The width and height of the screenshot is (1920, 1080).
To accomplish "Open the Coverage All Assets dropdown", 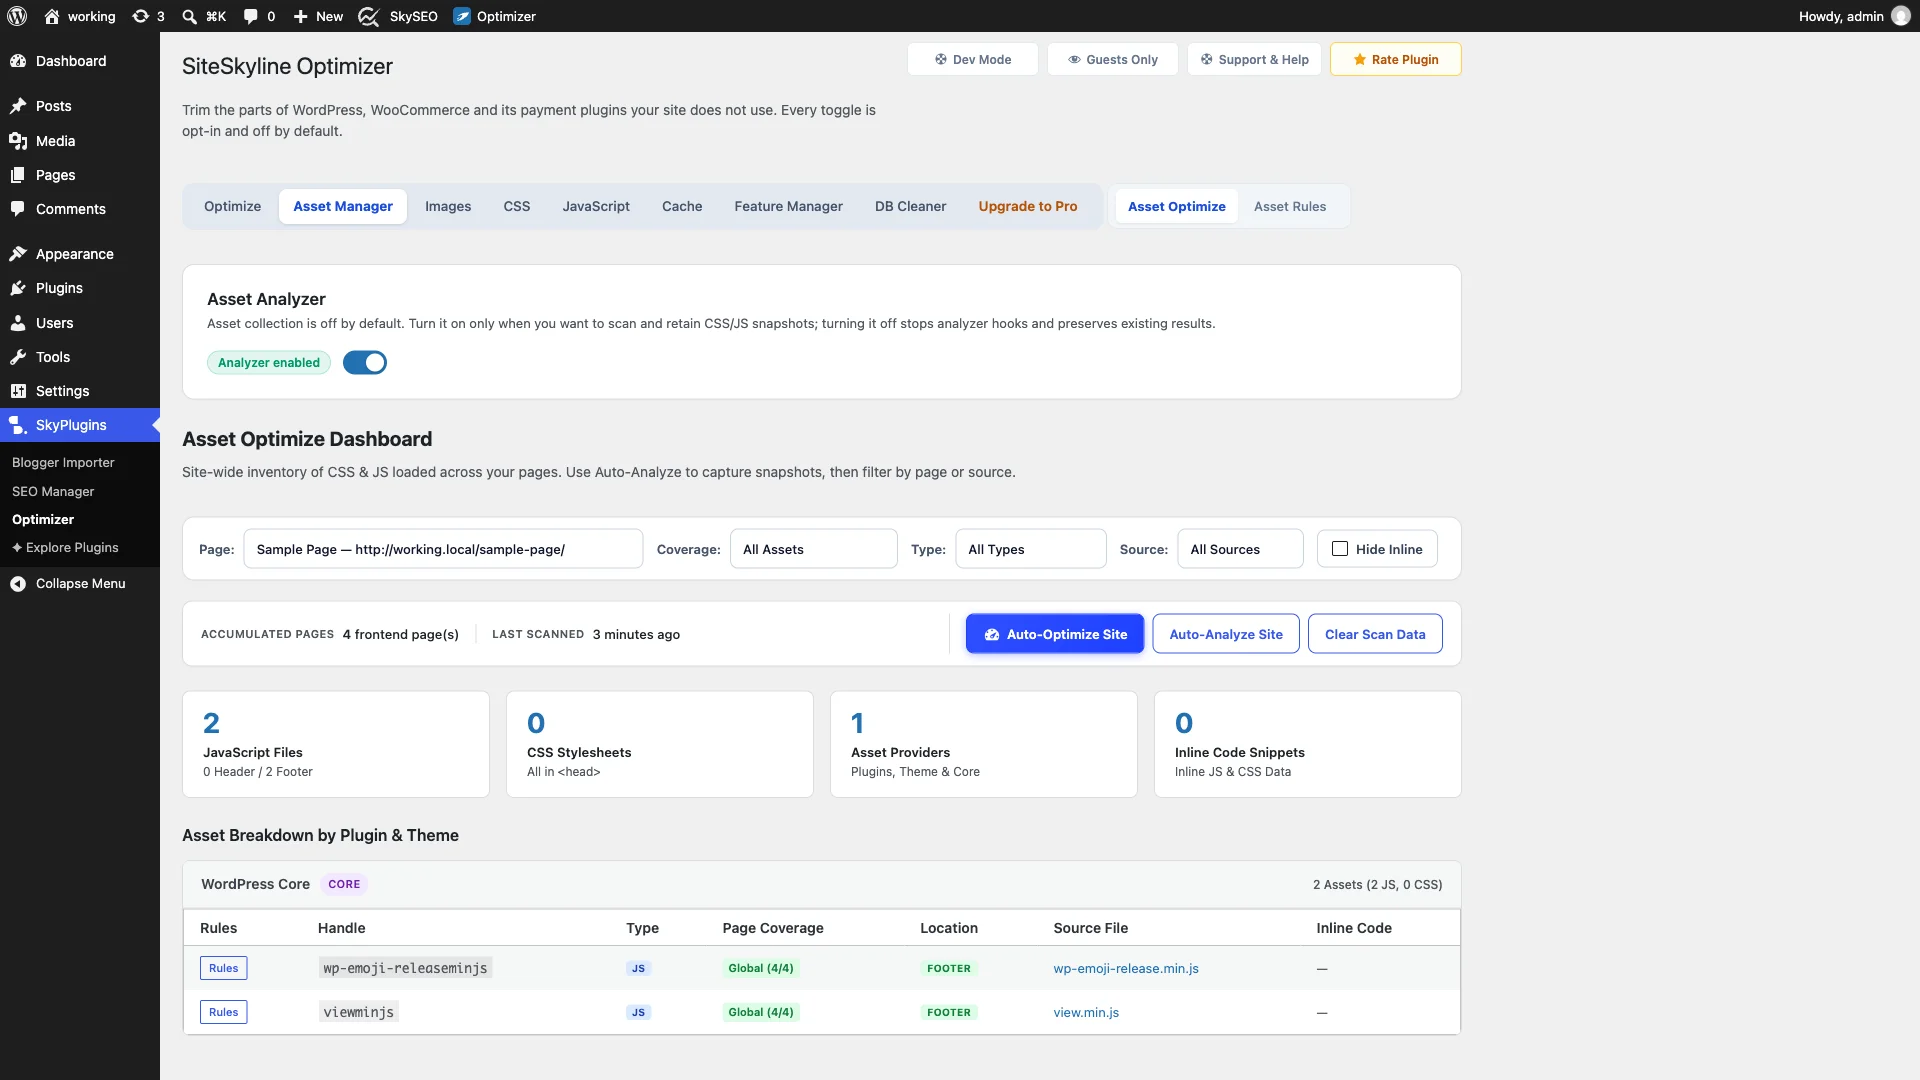I will coord(814,549).
